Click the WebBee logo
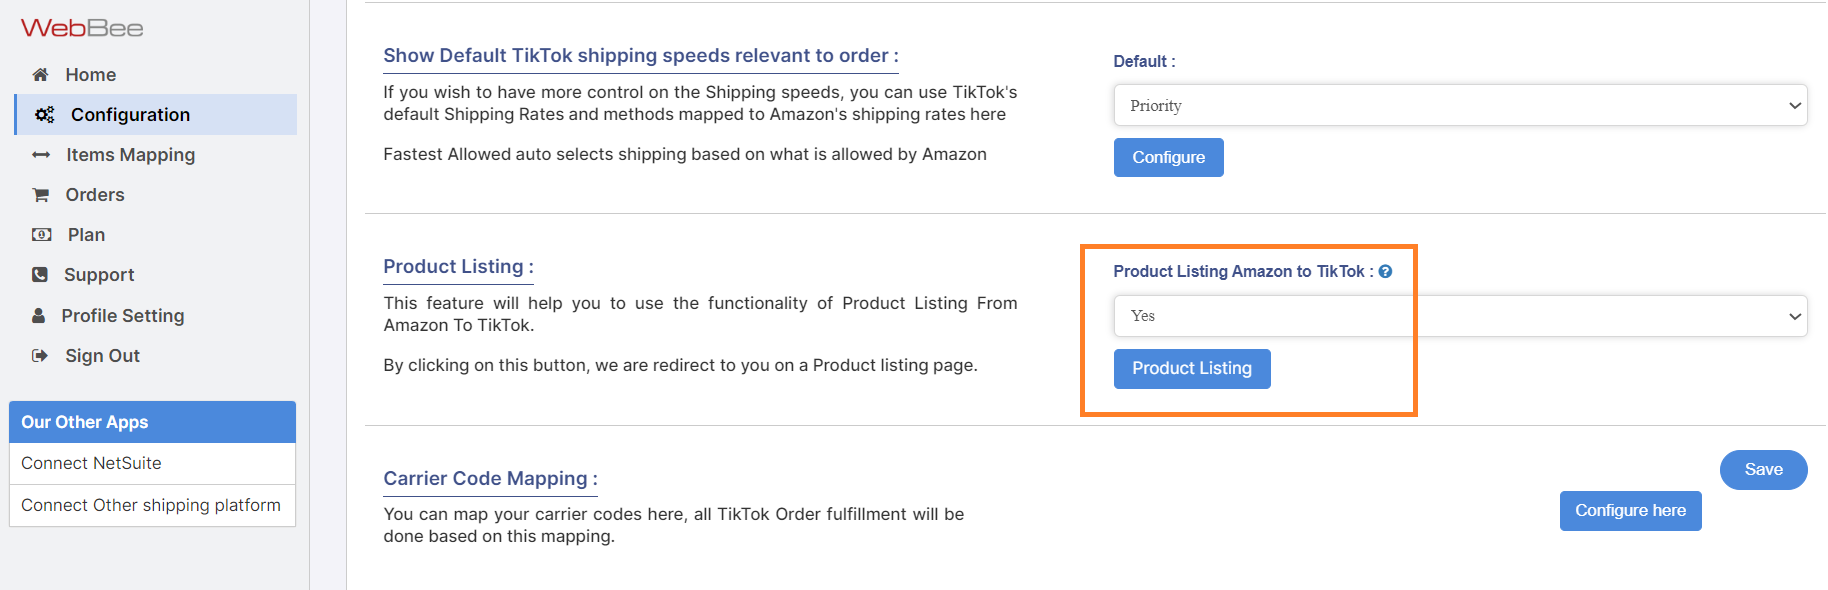 coord(82,28)
